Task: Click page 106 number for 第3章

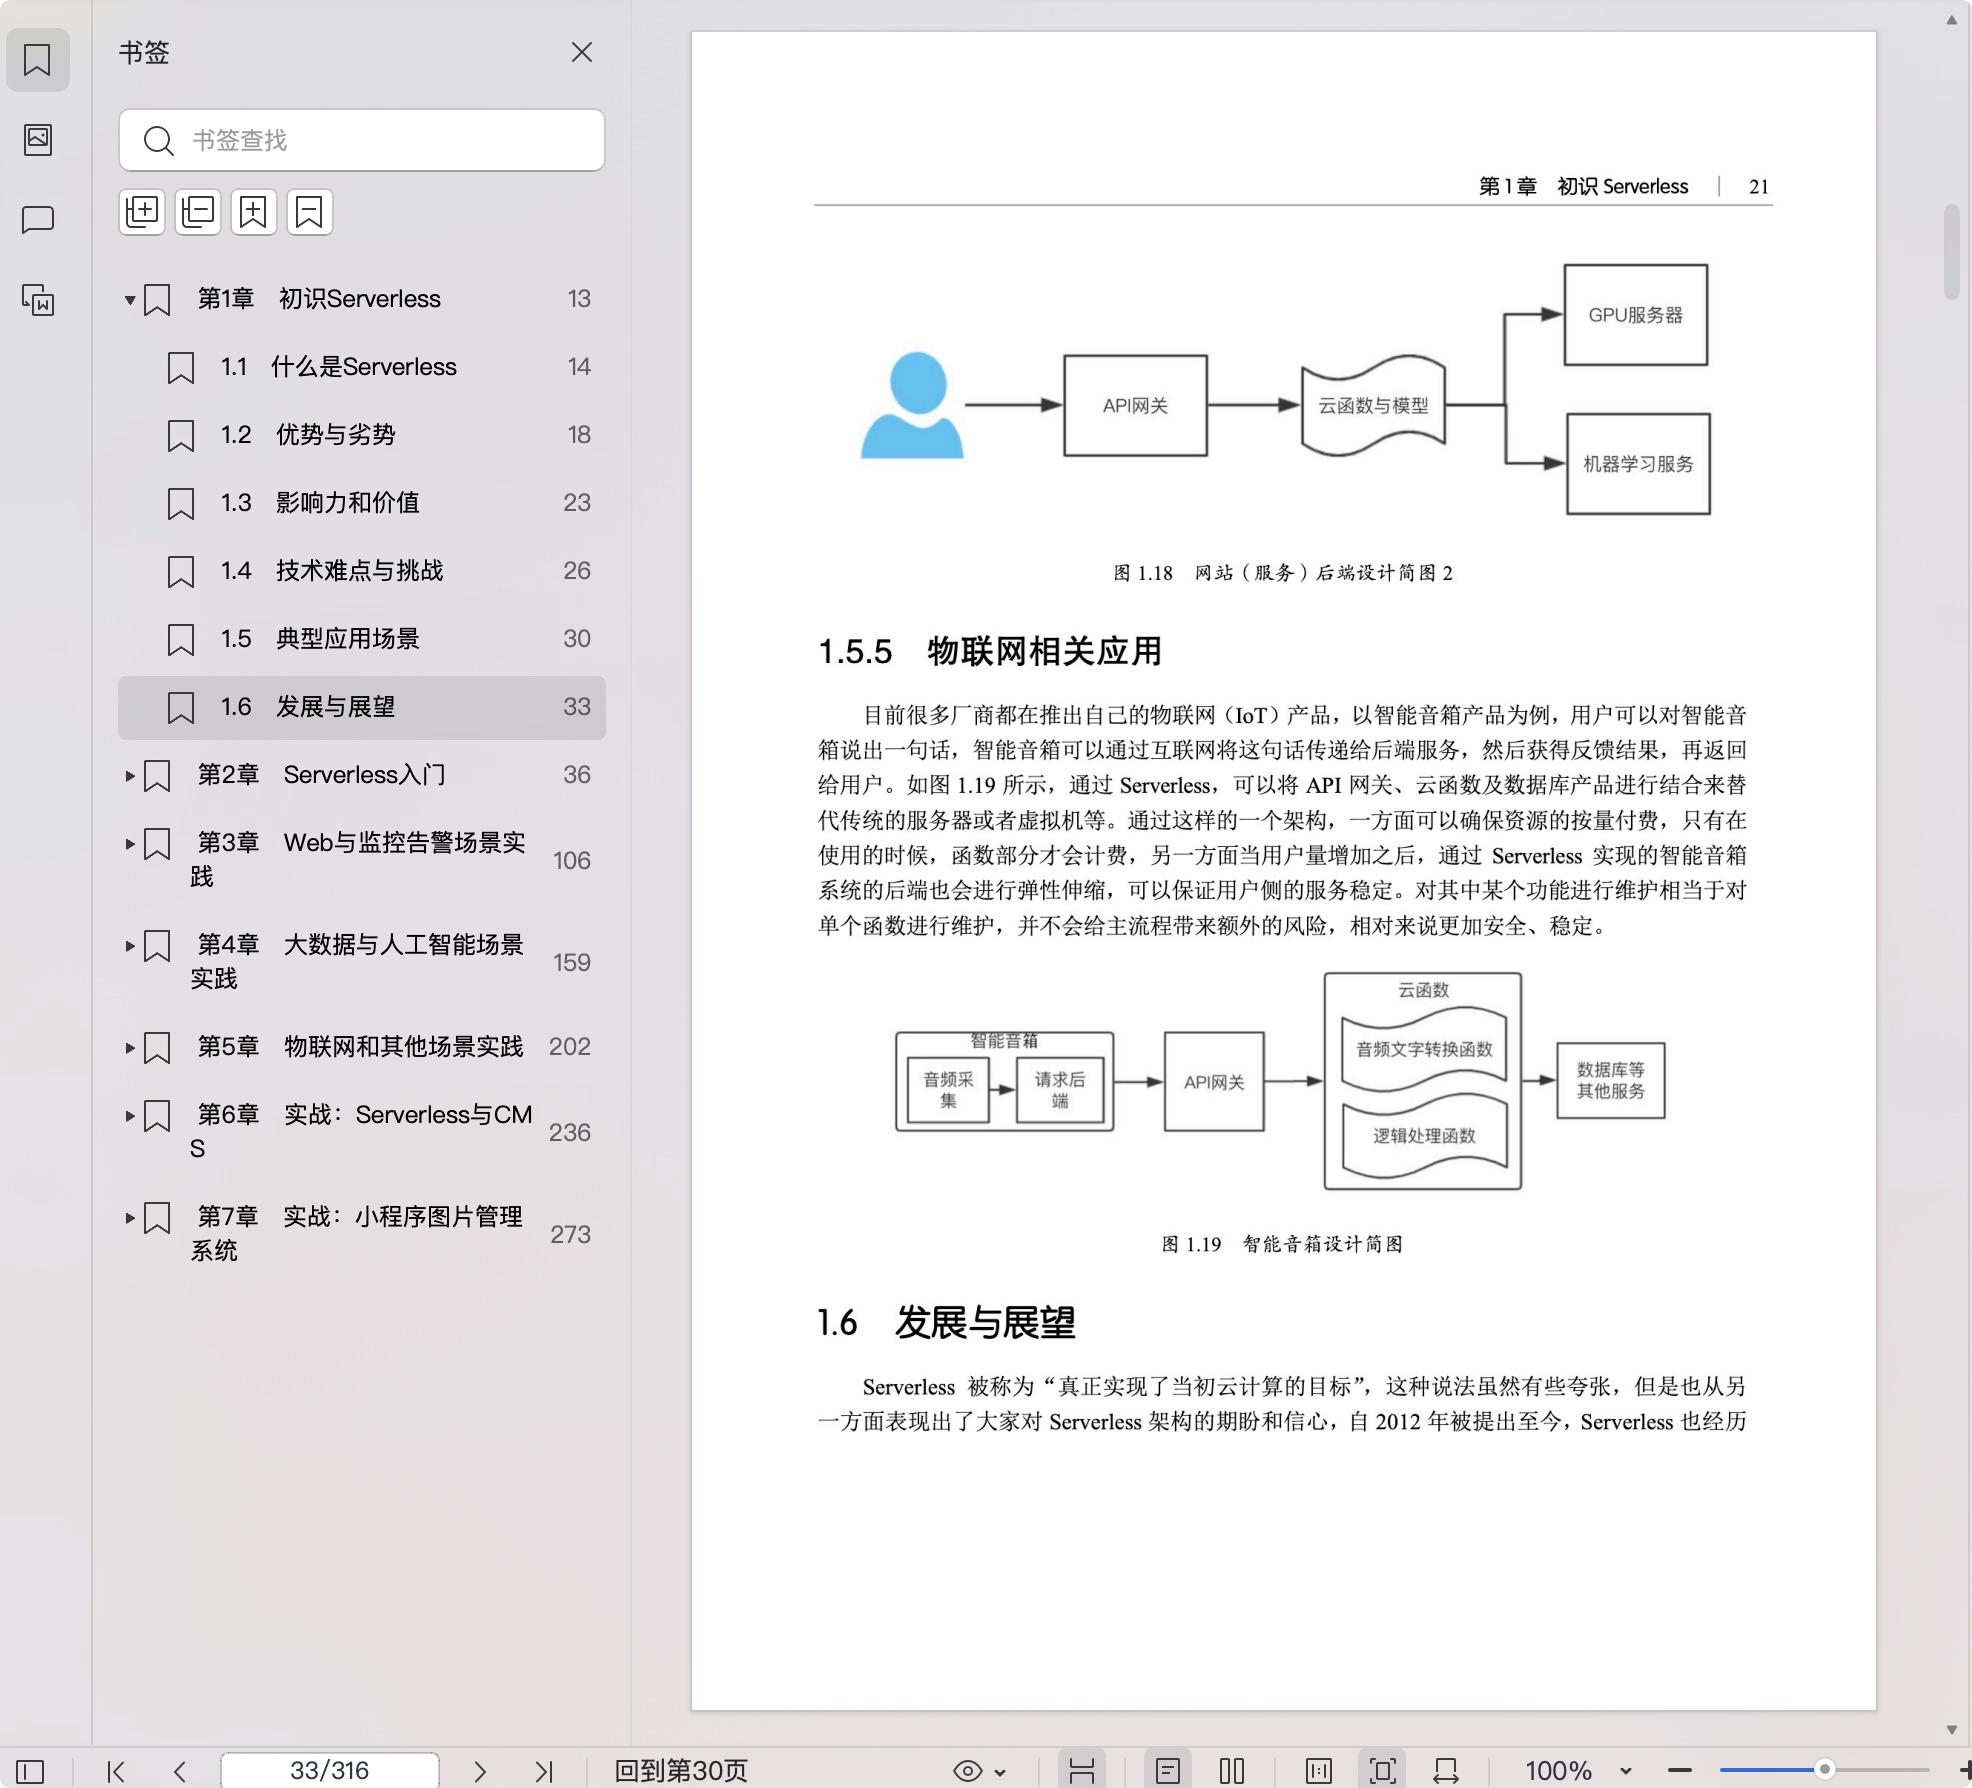Action: click(572, 861)
